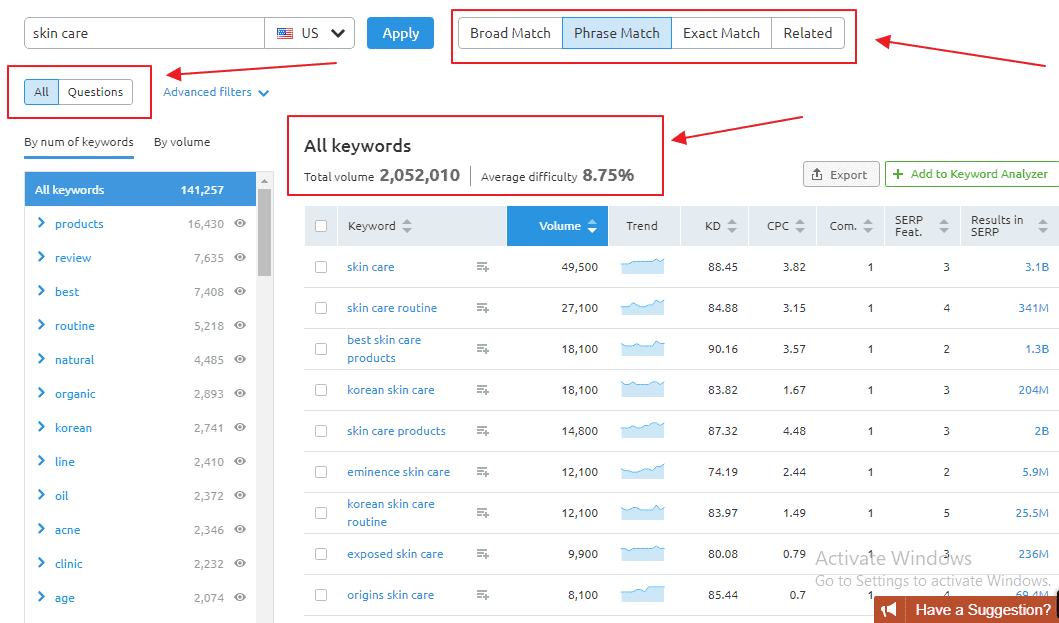Select the Questions filter tab

tap(95, 92)
